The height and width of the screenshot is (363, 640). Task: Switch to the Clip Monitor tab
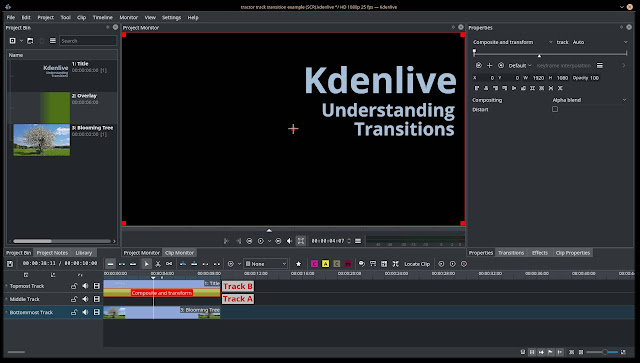[179, 253]
